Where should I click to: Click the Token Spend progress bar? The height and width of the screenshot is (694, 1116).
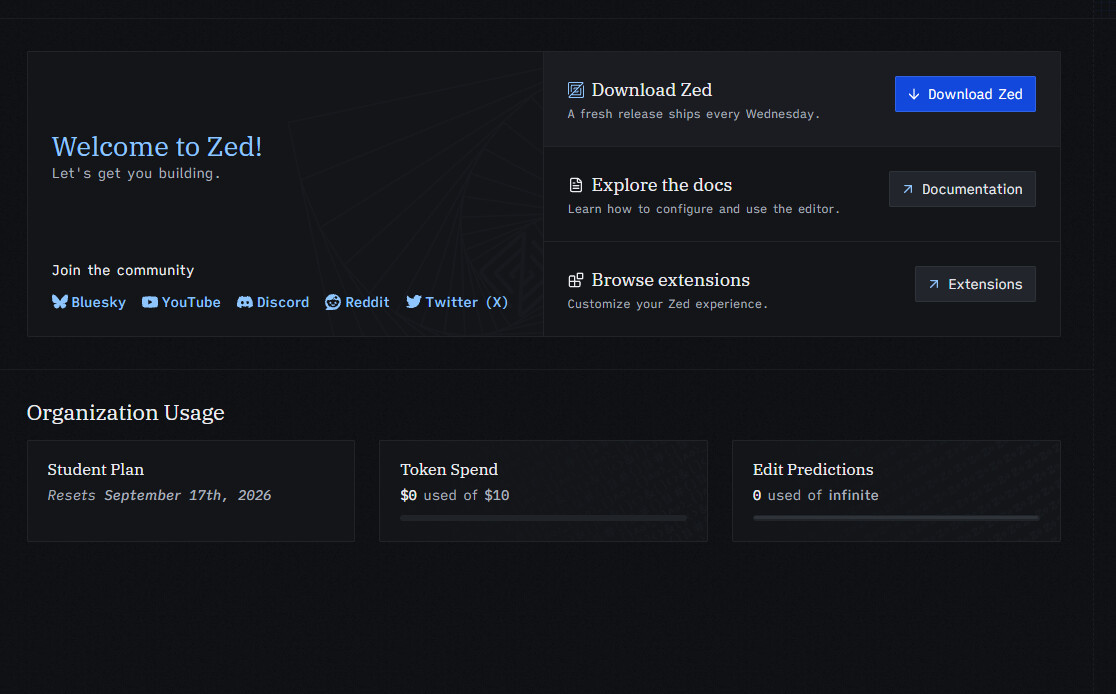pos(543,518)
